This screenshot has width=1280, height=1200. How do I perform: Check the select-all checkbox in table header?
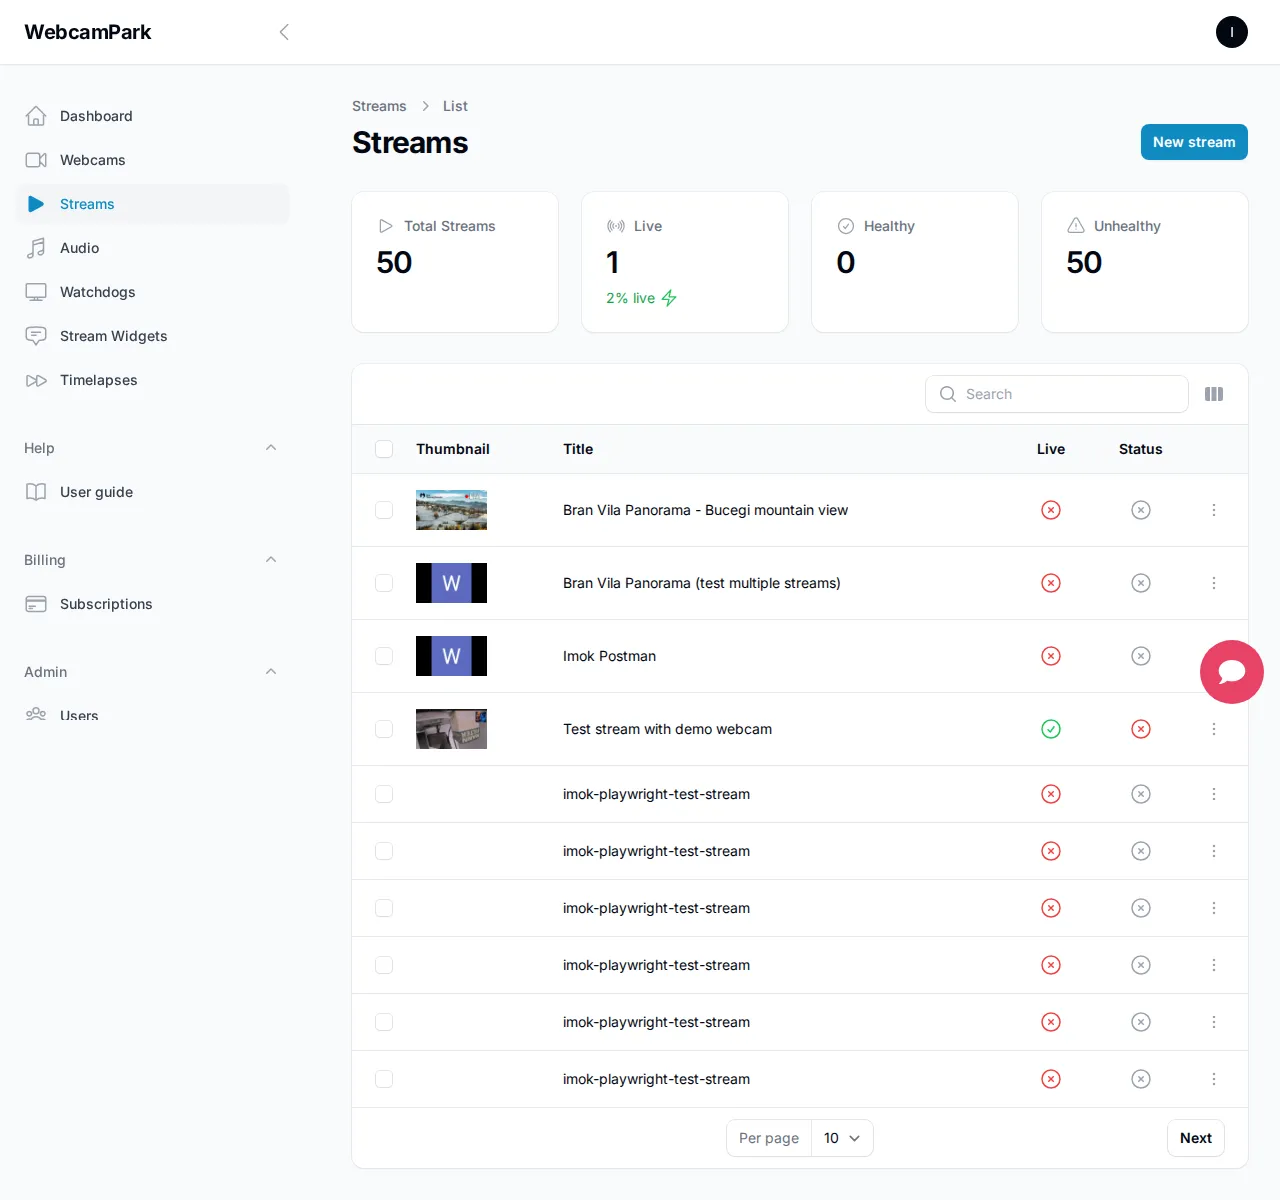click(x=384, y=449)
